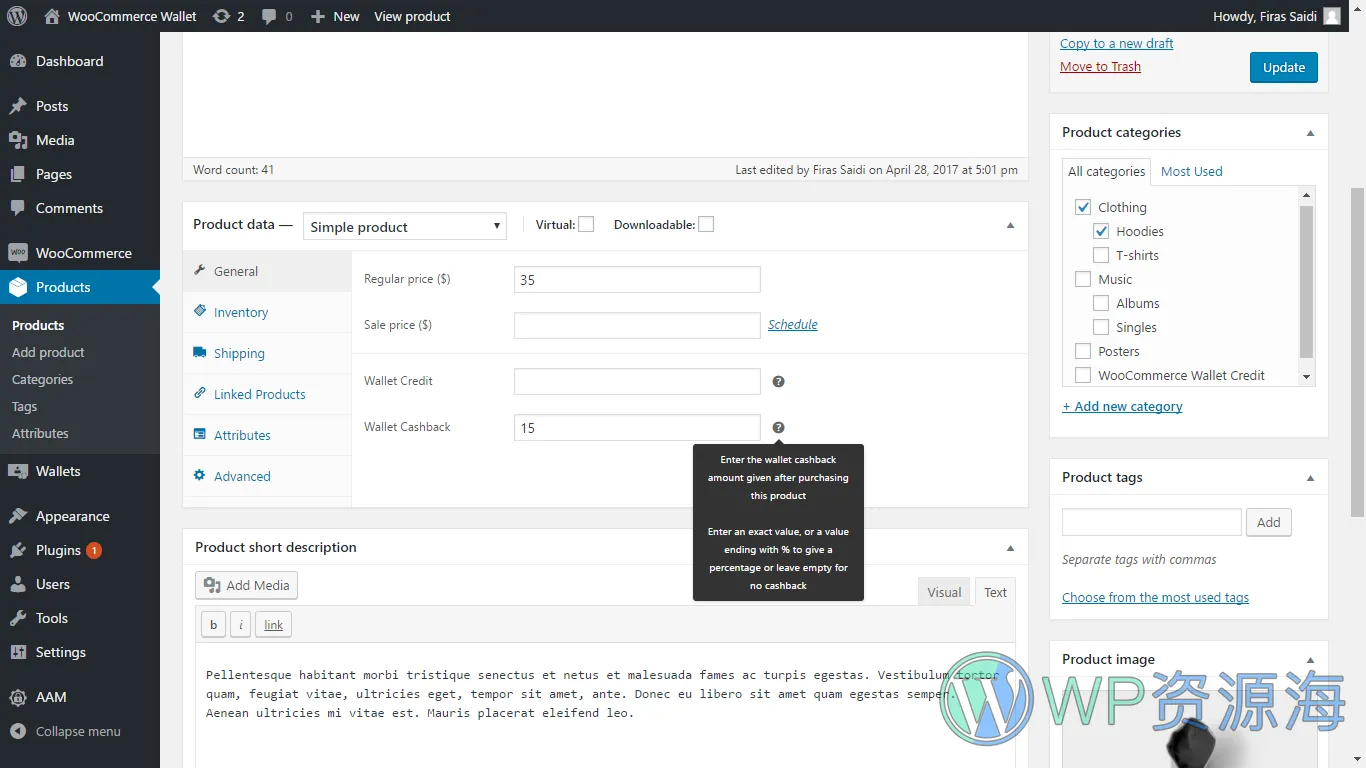The image size is (1366, 768).
Task: Open the updates icon showing 2
Action: [221, 16]
